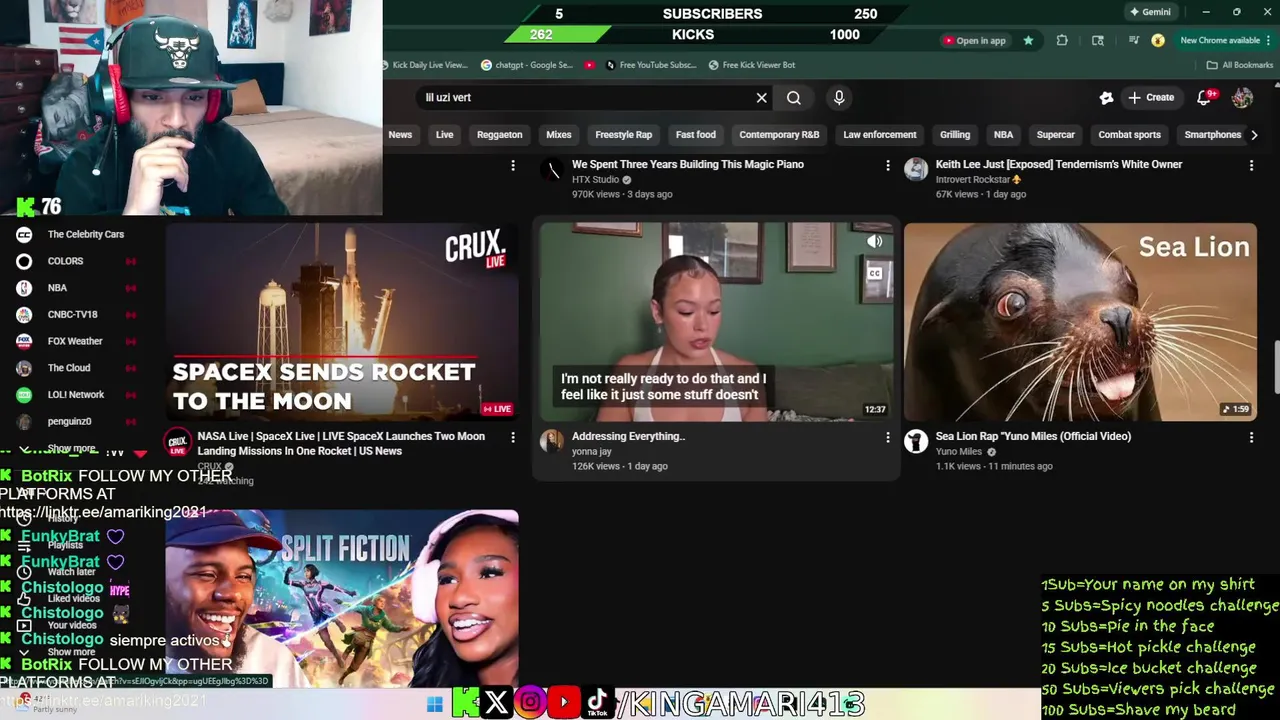Mute the Addressing Everything video preview

coord(875,242)
